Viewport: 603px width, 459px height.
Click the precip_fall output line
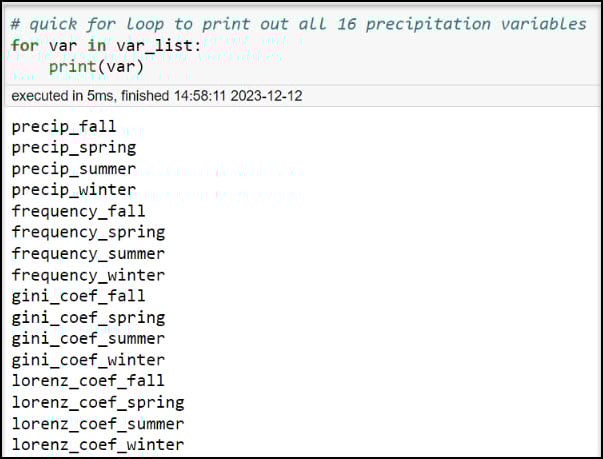[x=64, y=127]
